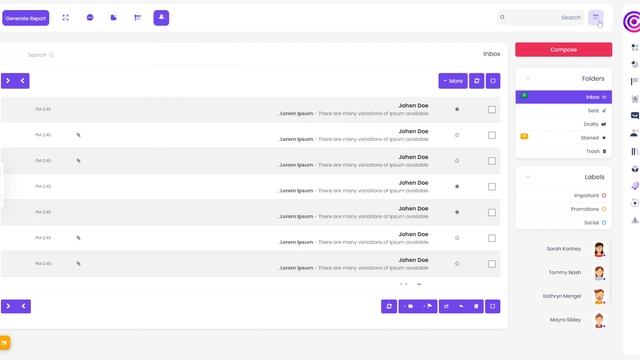The width and height of the screenshot is (640, 360).
Task: Go to the next page with the top right-chevron
Action: click(8, 81)
